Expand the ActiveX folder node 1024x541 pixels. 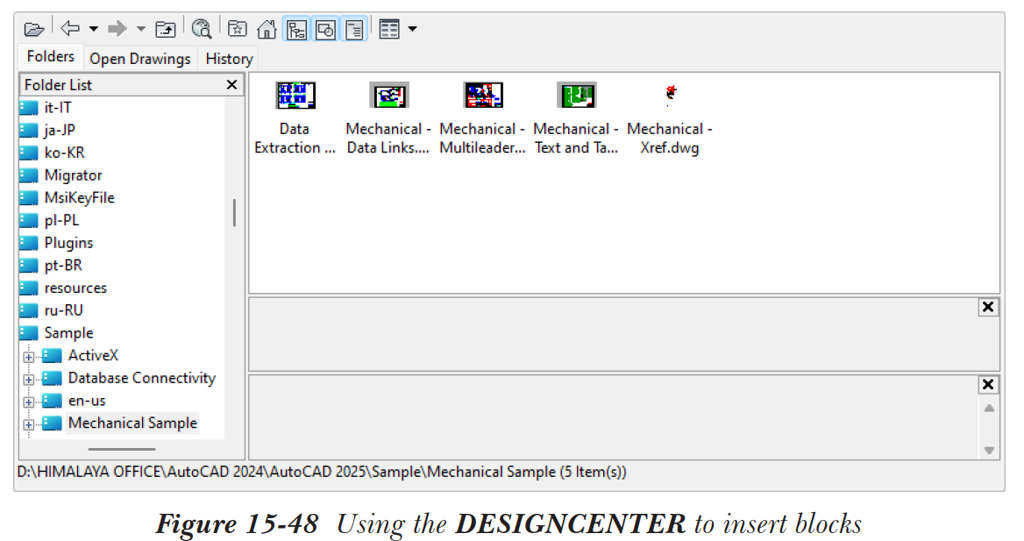29,357
